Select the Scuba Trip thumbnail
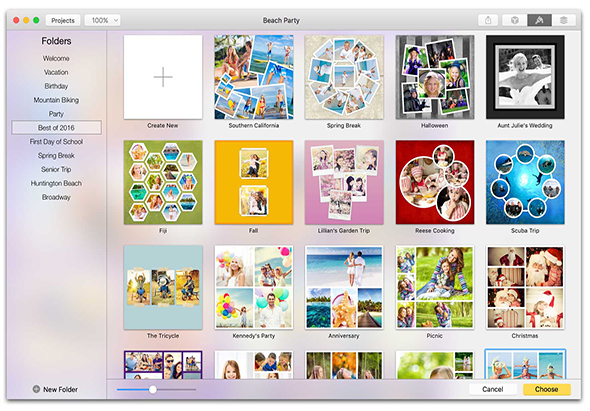This screenshot has width=590, height=411. pyautogui.click(x=525, y=183)
